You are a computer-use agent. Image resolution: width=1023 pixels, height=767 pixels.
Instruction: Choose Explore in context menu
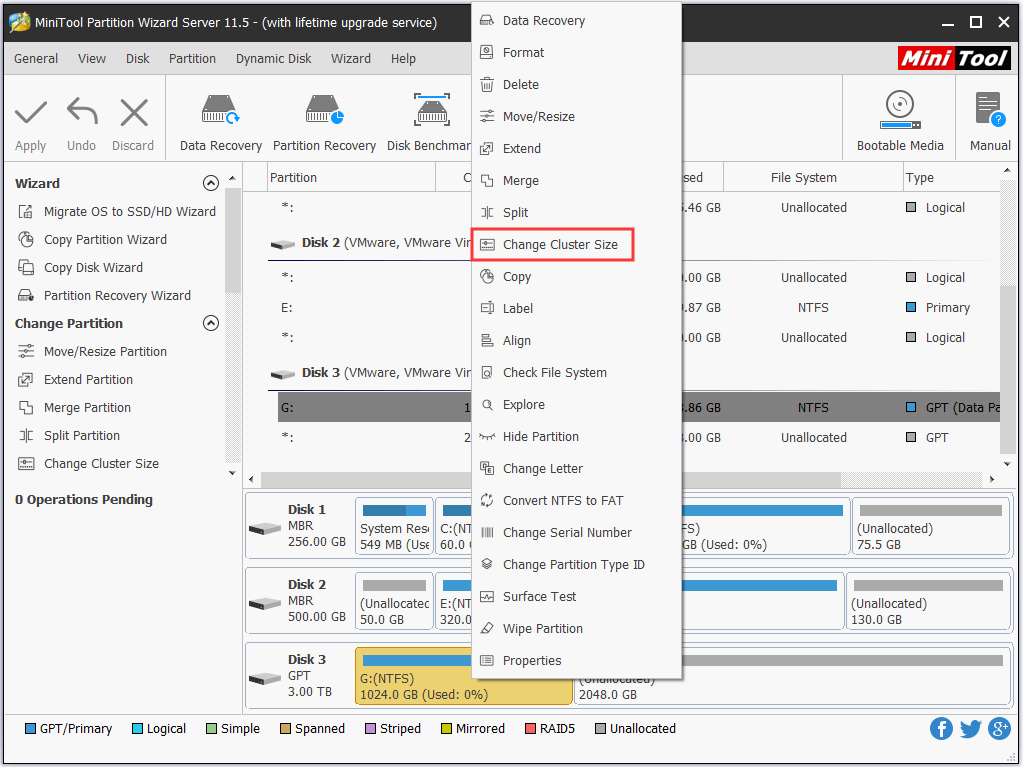point(577,404)
